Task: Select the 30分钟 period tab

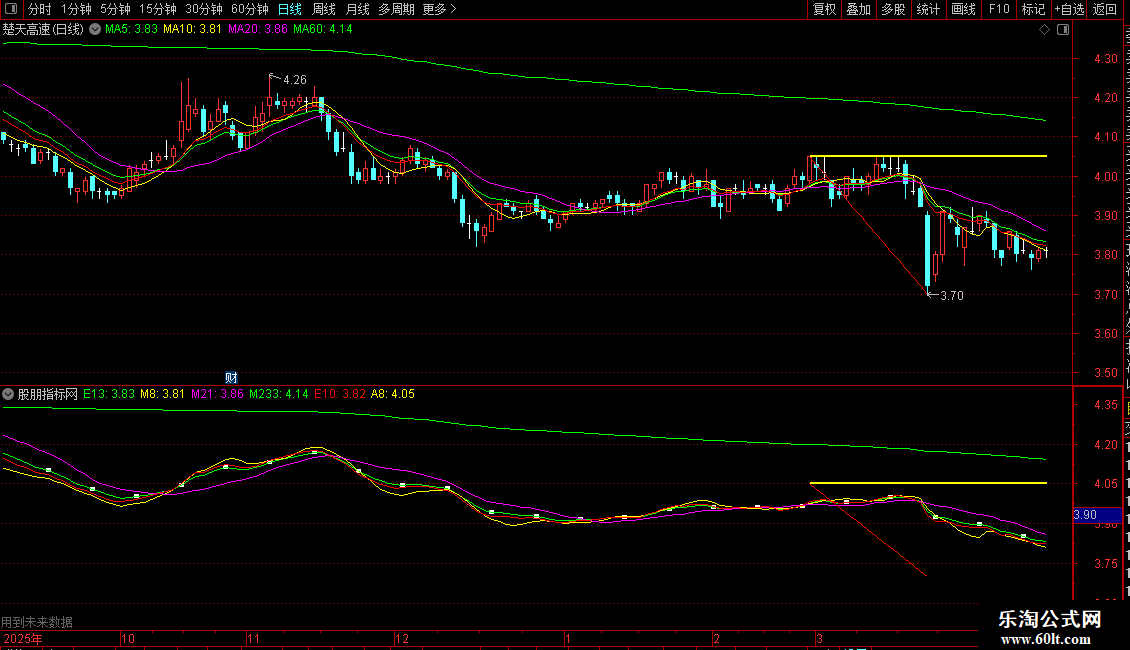Action: (x=204, y=9)
